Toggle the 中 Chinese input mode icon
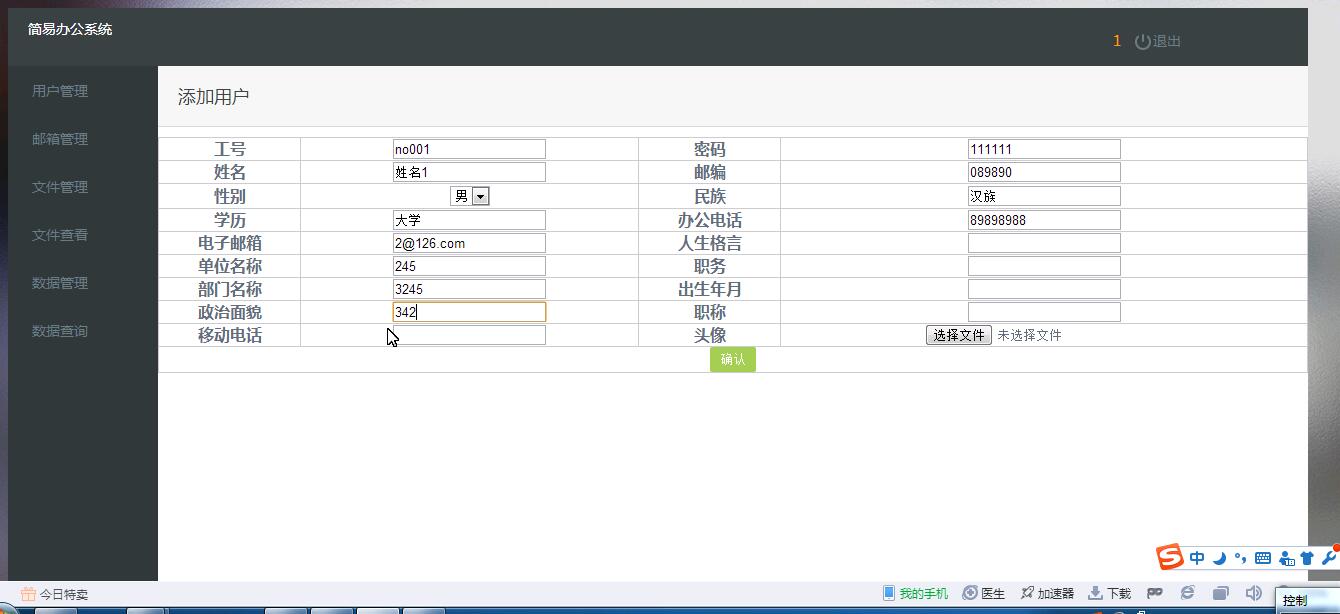This screenshot has width=1340, height=614. coord(1197,558)
